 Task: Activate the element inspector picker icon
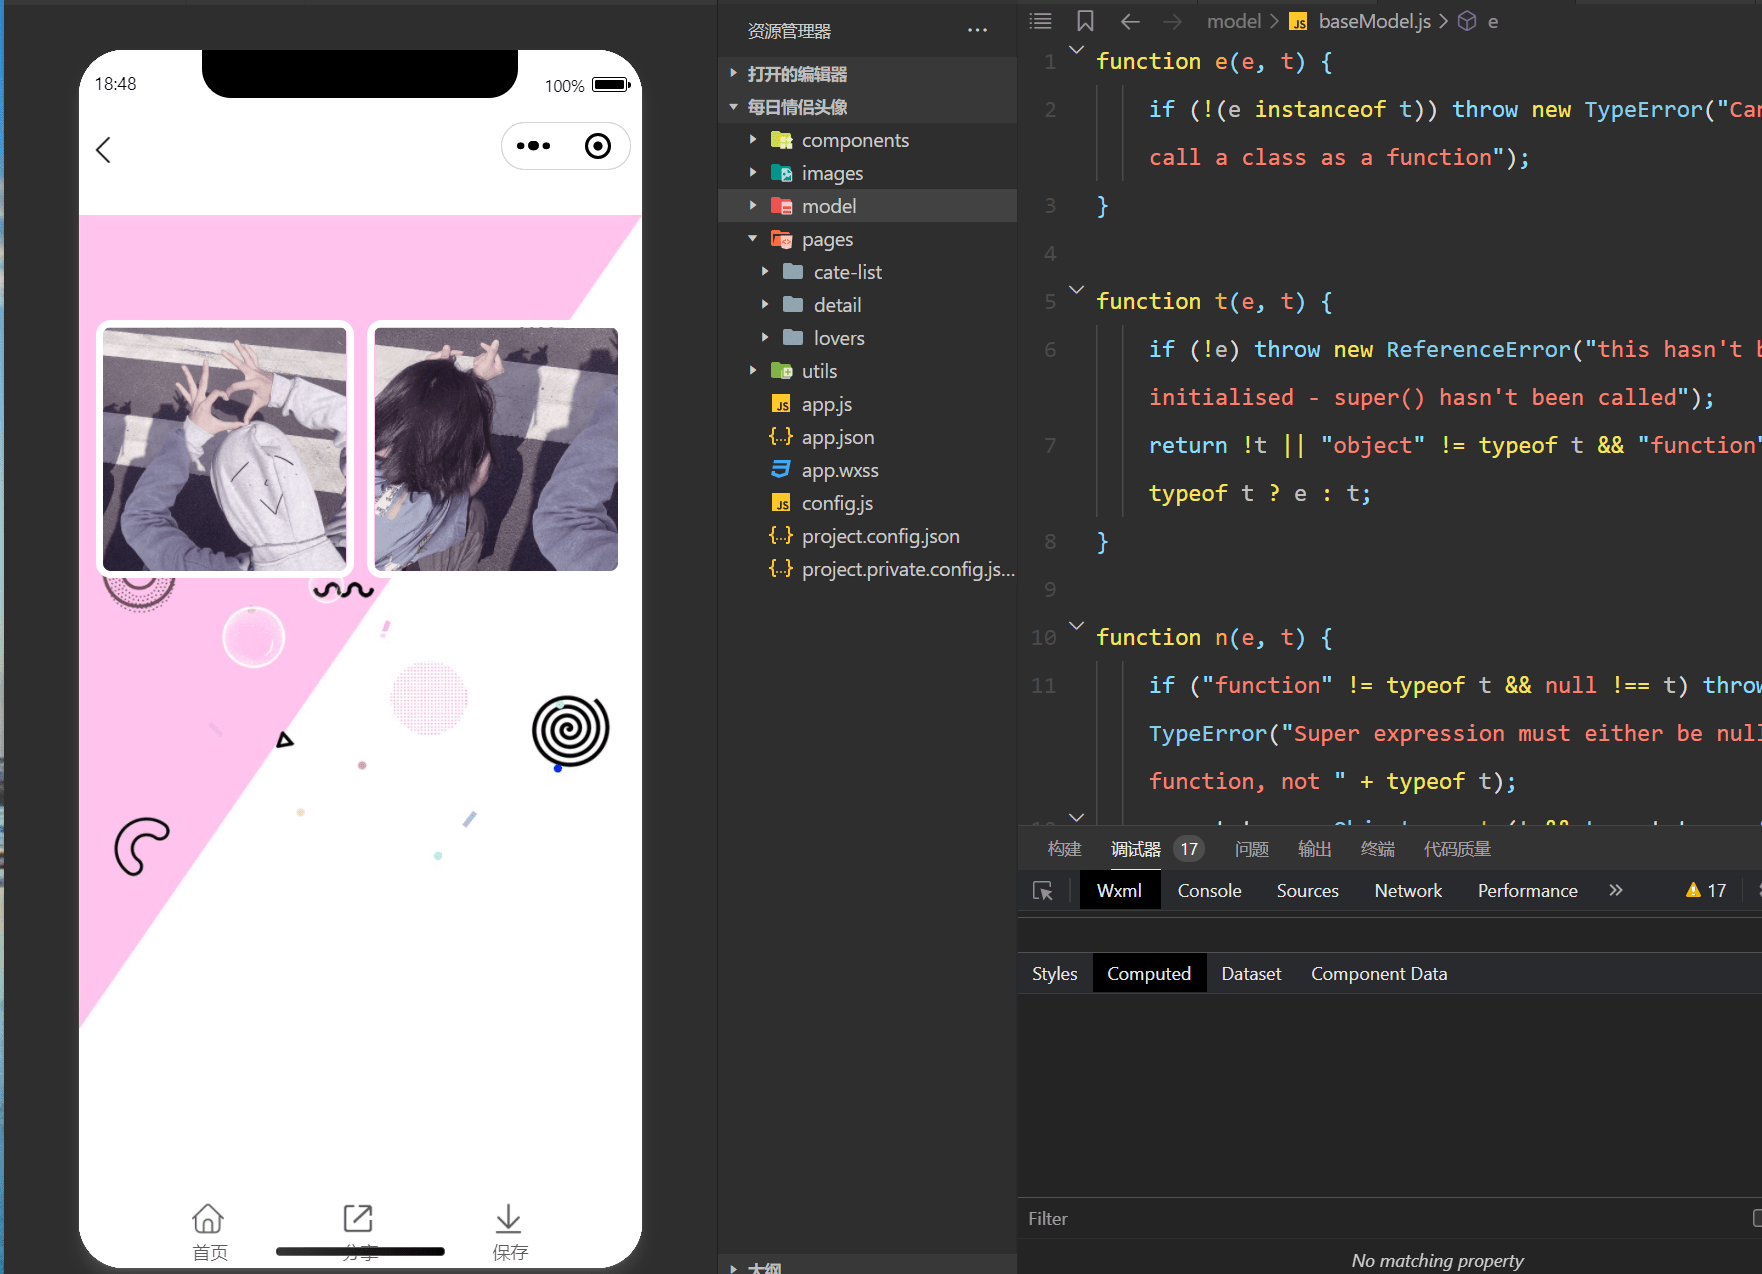pyautogui.click(x=1043, y=890)
